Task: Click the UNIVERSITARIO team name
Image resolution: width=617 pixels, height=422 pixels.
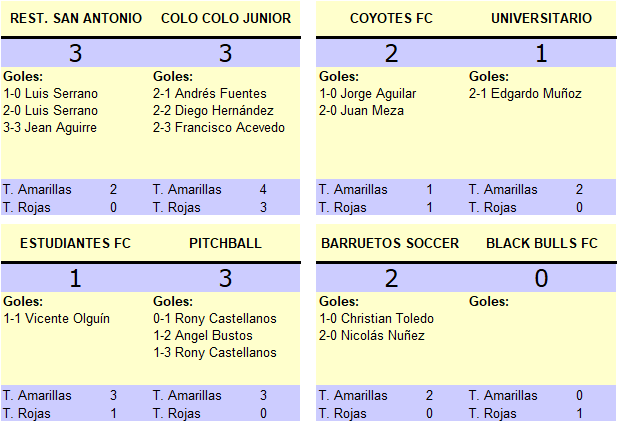Action: point(541,18)
